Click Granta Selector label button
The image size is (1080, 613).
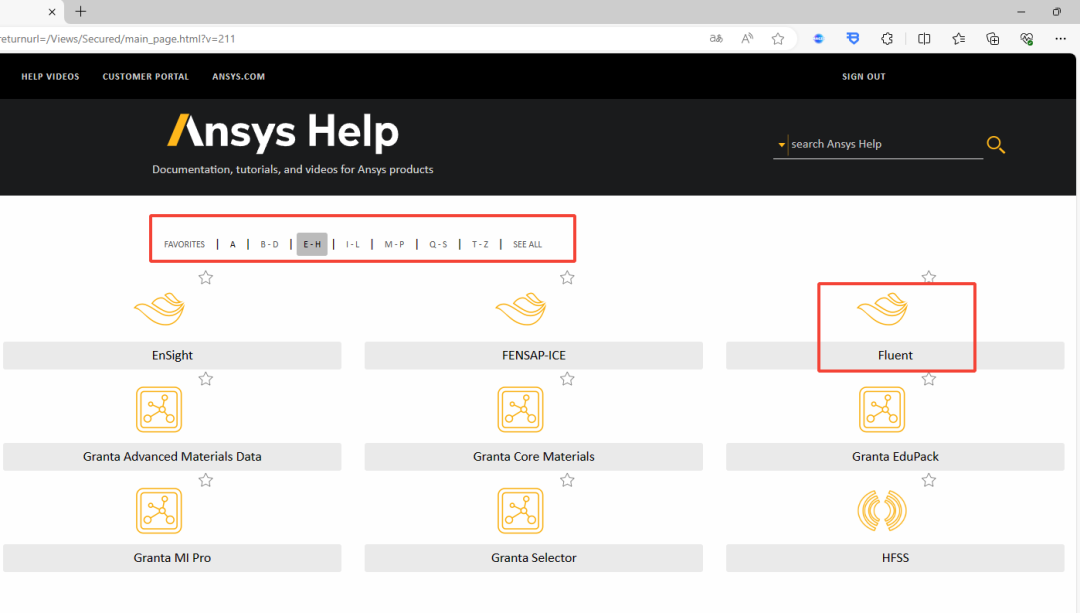point(534,558)
